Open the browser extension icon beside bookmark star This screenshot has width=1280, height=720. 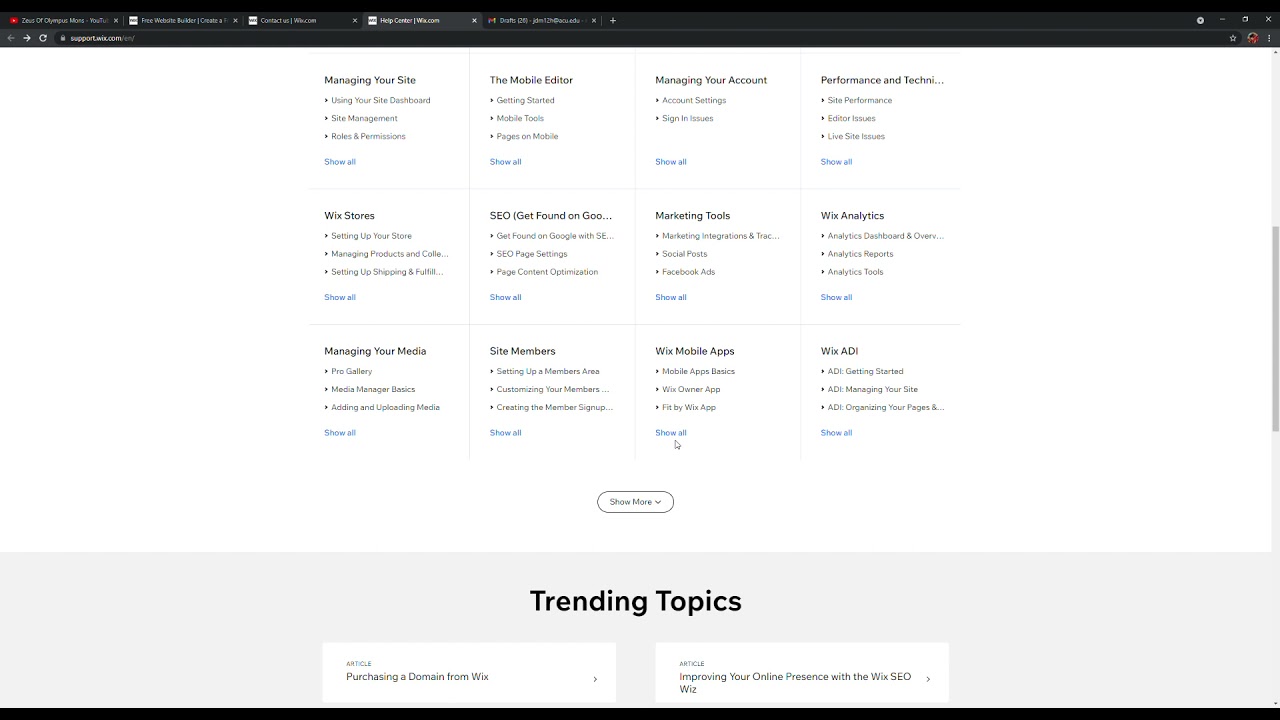pos(1252,38)
